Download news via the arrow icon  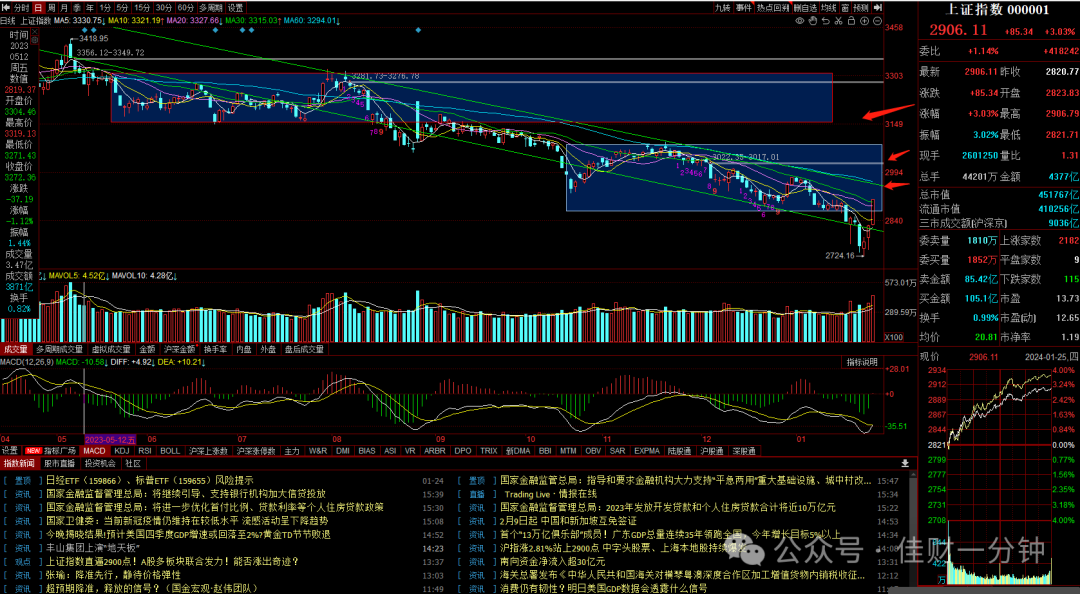point(905,463)
